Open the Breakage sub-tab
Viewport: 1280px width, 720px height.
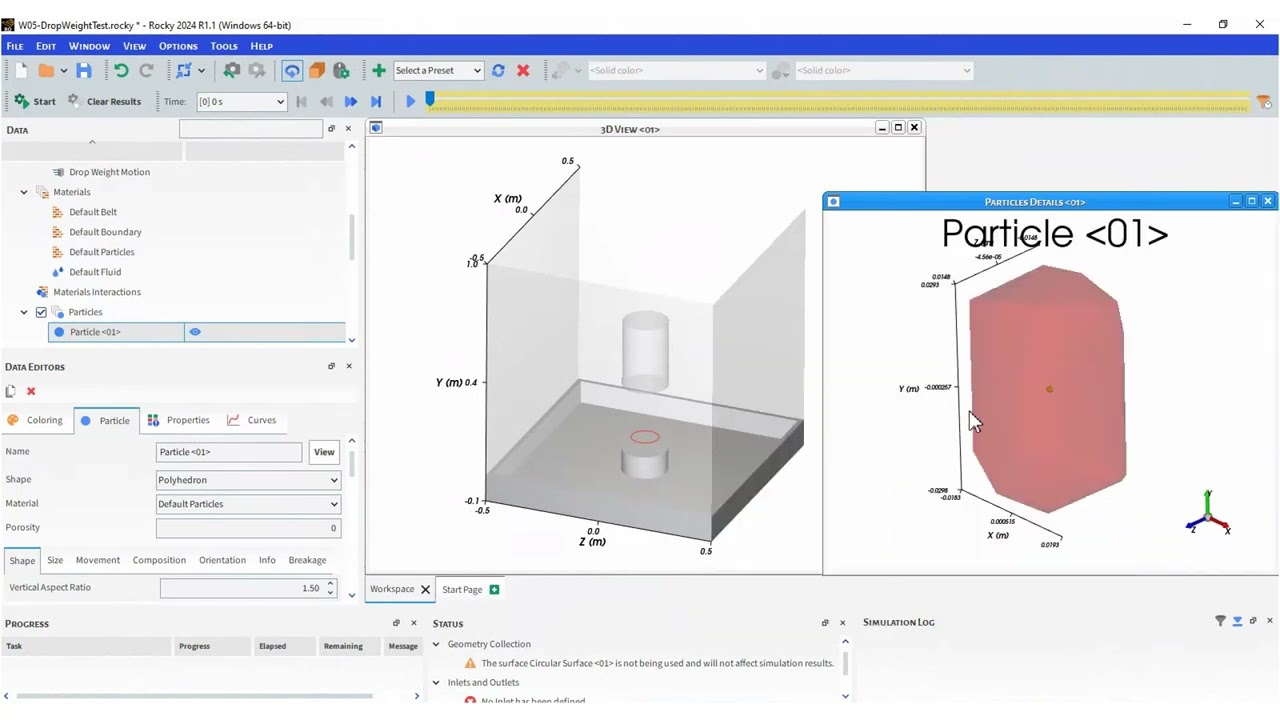tap(307, 560)
